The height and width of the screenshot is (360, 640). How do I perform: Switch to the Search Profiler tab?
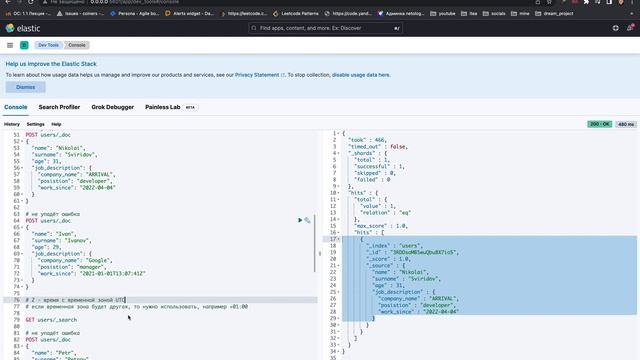(x=59, y=107)
